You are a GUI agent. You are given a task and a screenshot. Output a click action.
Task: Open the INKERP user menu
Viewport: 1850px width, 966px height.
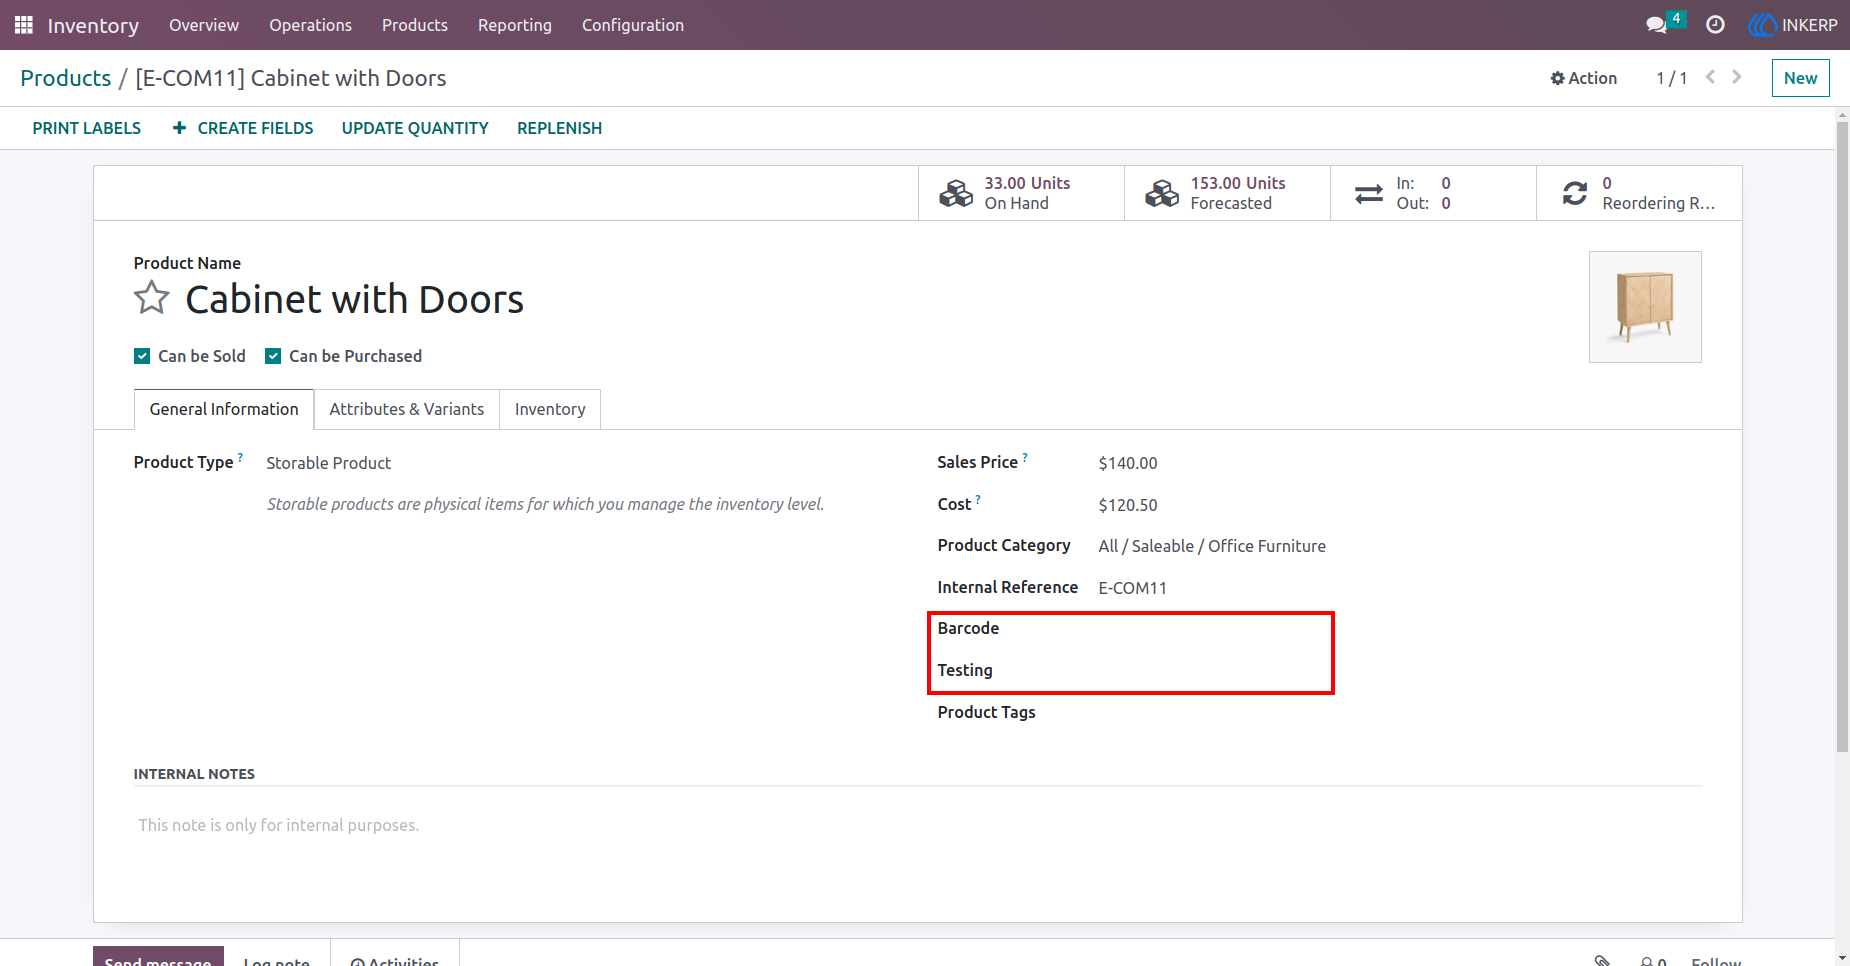(x=1793, y=25)
